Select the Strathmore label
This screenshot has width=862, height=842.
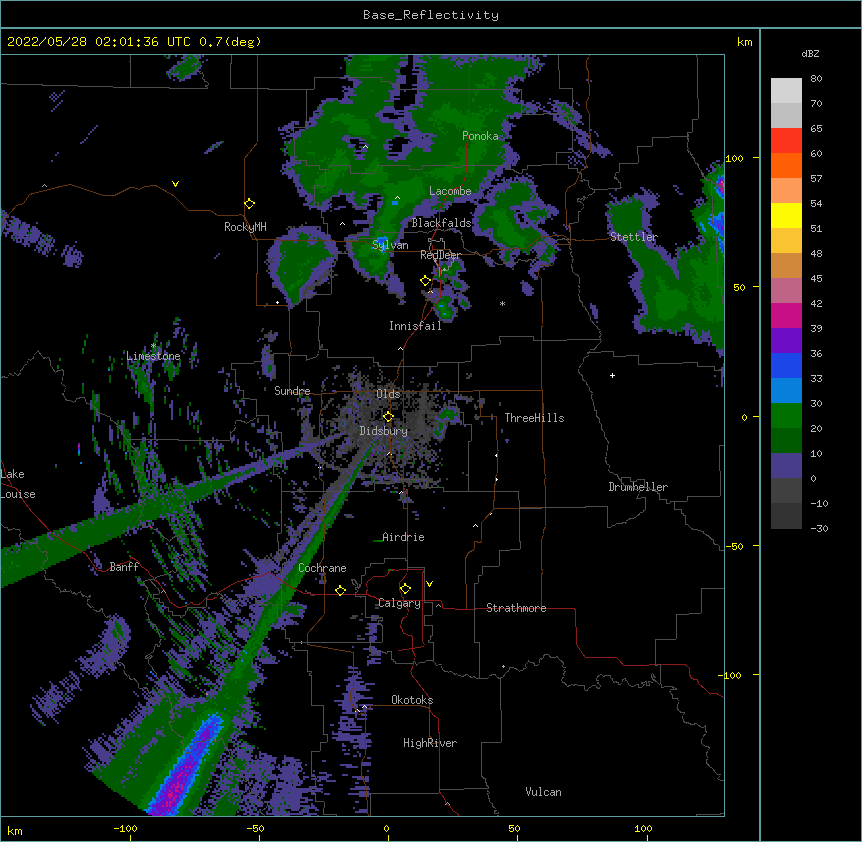(516, 608)
